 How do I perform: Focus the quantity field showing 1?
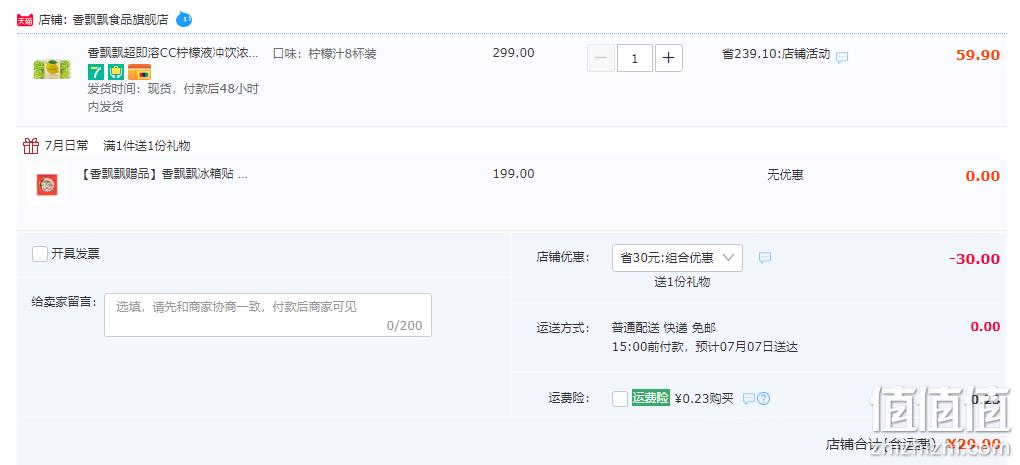tap(634, 59)
